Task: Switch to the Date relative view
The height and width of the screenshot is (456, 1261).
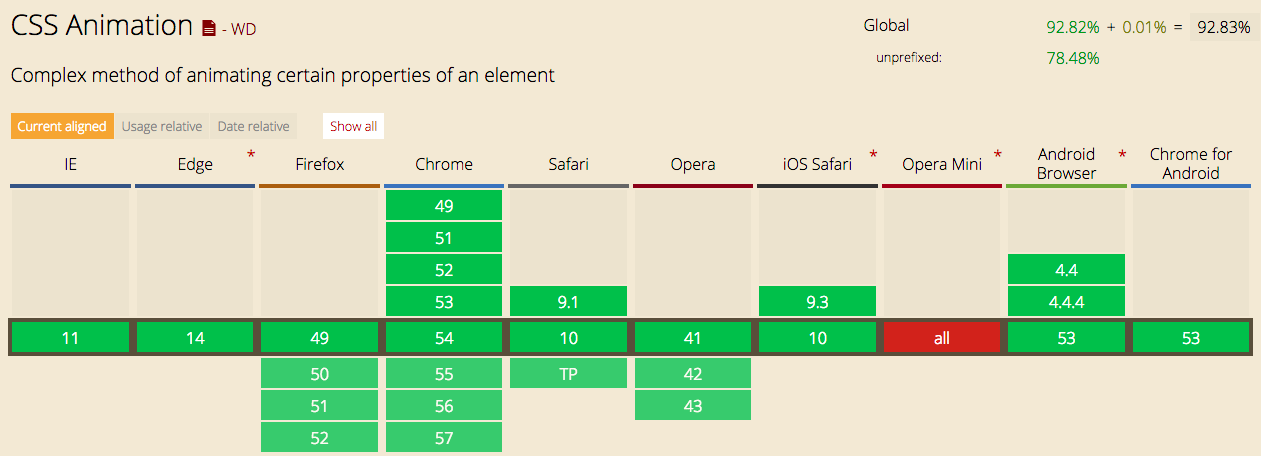Action: coord(254,126)
